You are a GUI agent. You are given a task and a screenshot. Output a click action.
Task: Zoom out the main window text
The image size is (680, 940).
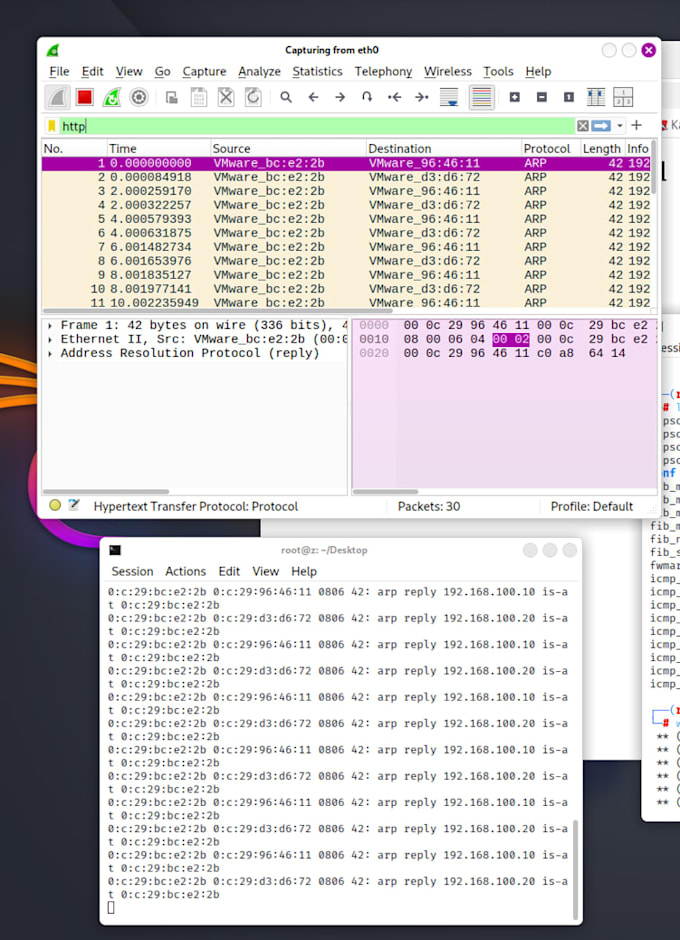pyautogui.click(x=541, y=97)
